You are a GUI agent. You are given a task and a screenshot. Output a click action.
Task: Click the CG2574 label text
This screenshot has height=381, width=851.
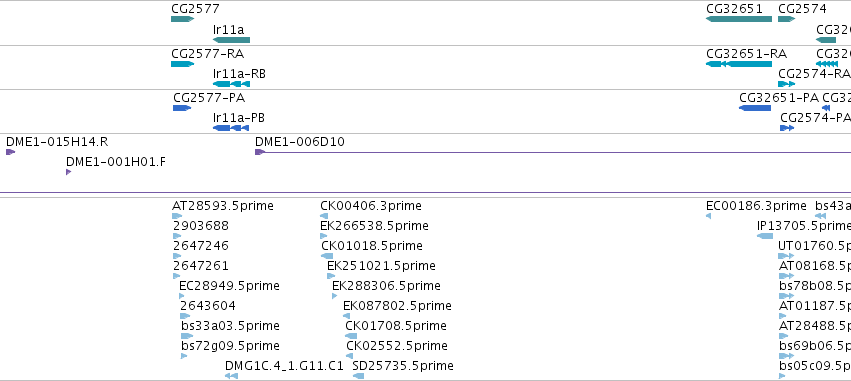pyautogui.click(x=802, y=9)
